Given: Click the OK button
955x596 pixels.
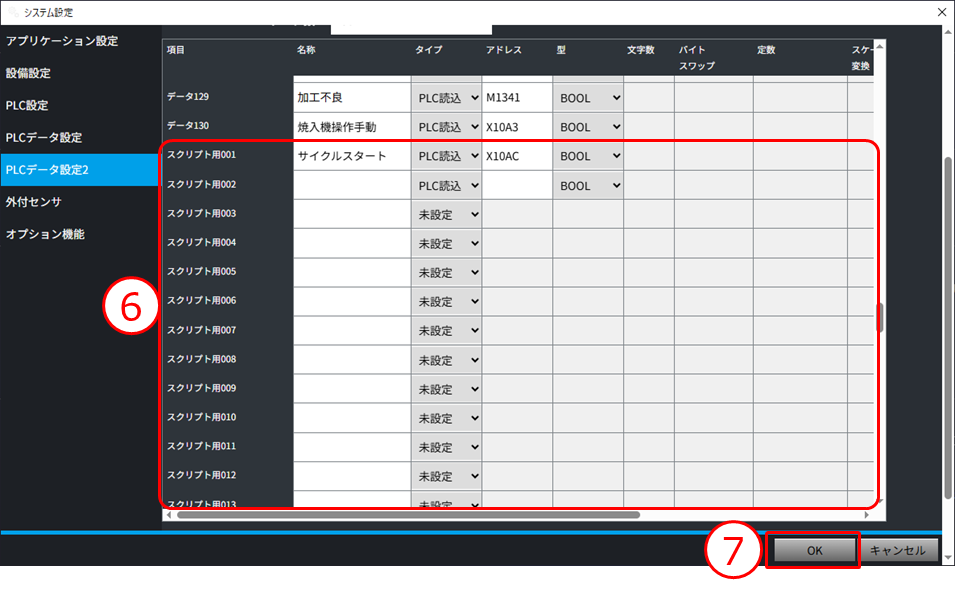Looking at the screenshot, I should click(x=814, y=550).
